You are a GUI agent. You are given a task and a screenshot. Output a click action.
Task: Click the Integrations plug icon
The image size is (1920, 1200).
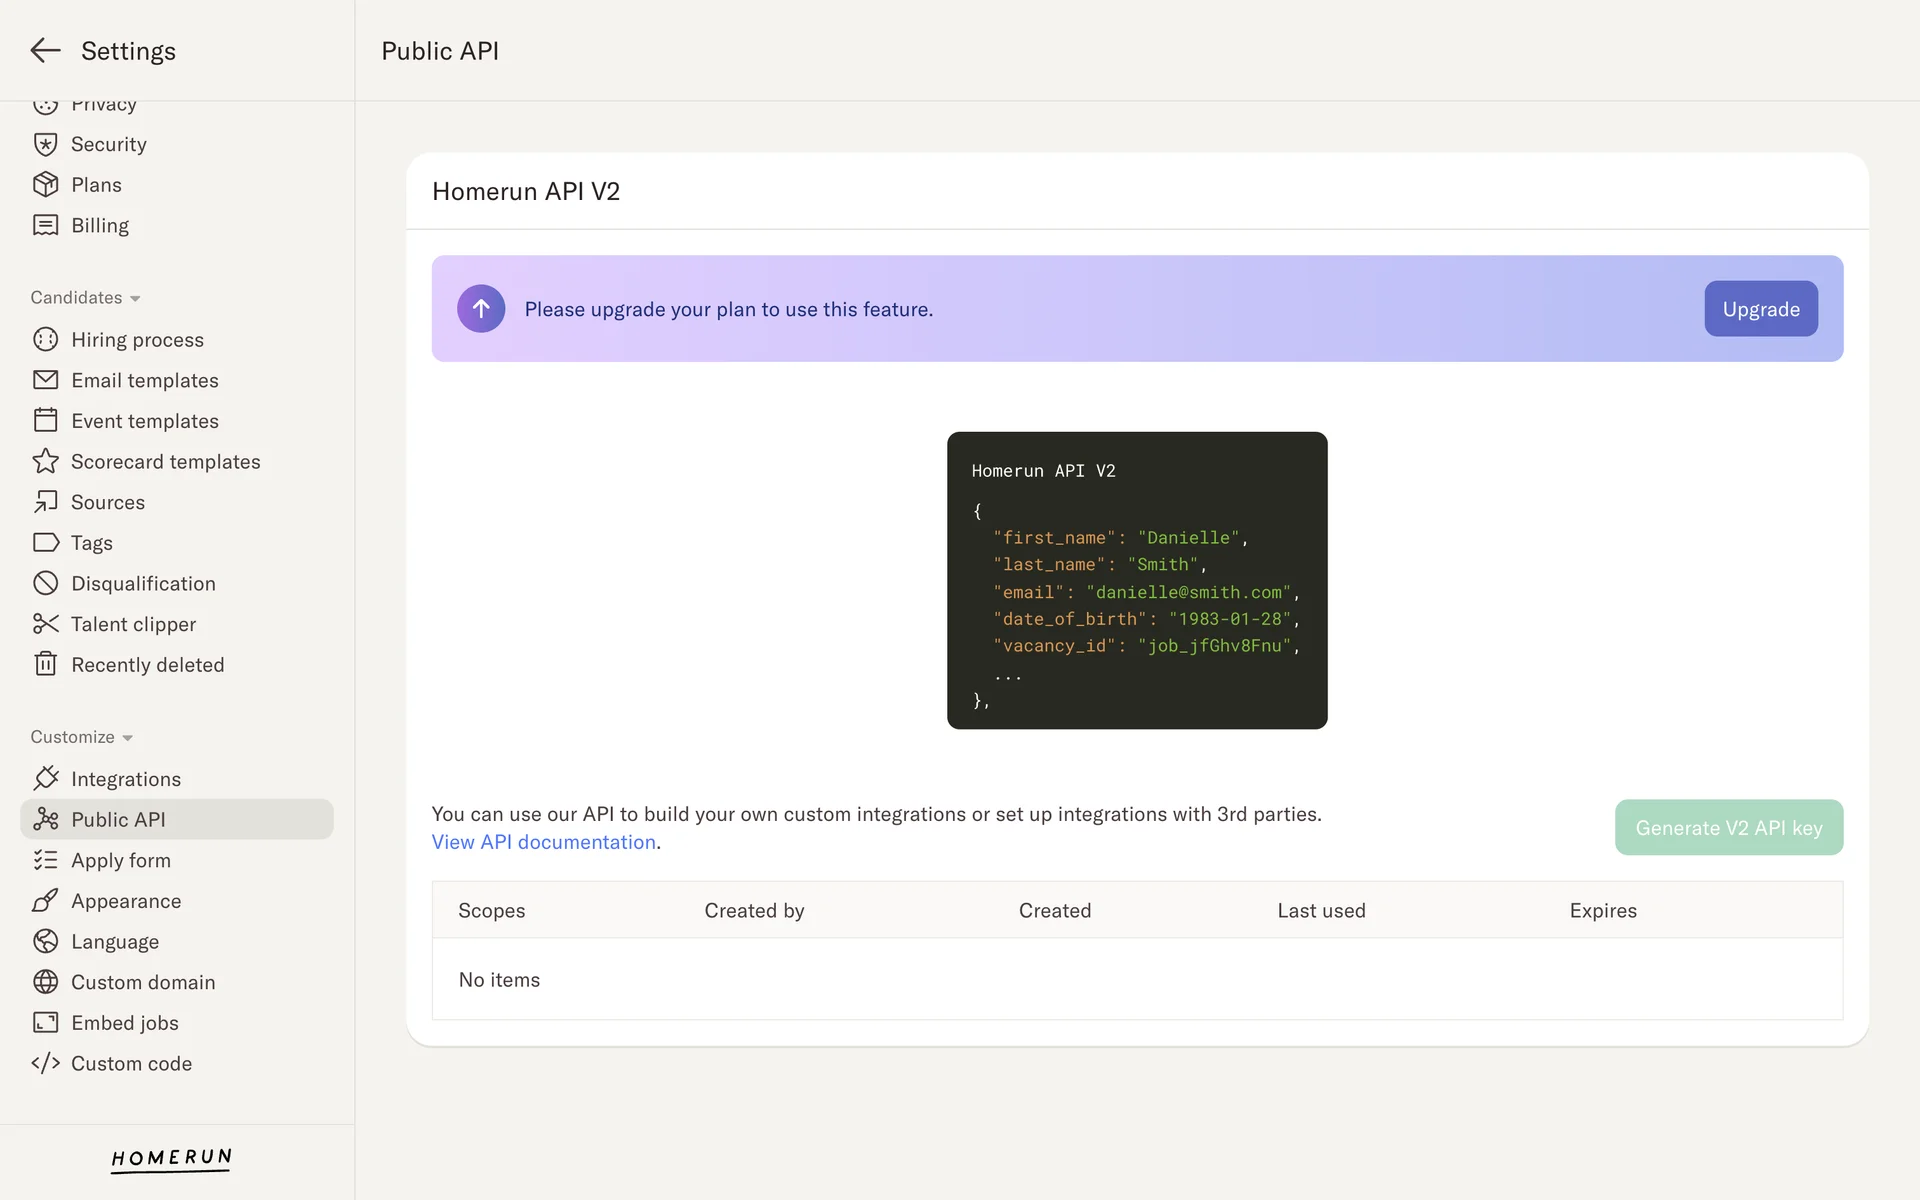click(x=45, y=778)
